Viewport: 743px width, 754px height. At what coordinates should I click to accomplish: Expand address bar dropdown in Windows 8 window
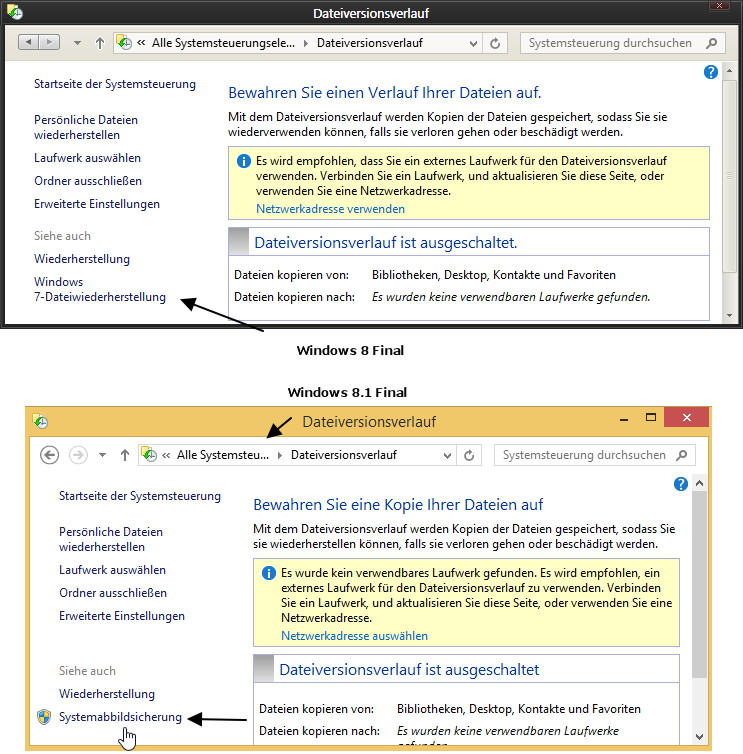[x=473, y=44]
